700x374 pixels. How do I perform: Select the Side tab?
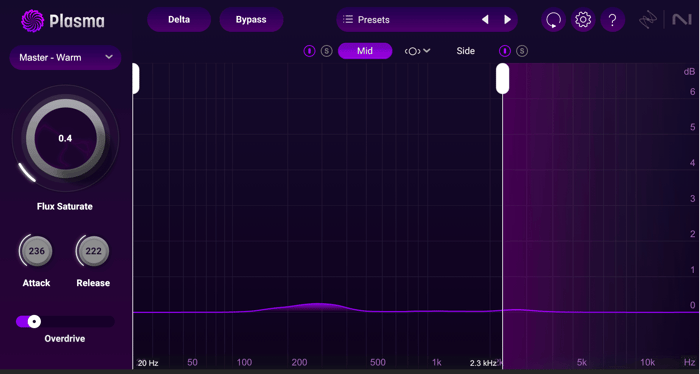(x=465, y=51)
